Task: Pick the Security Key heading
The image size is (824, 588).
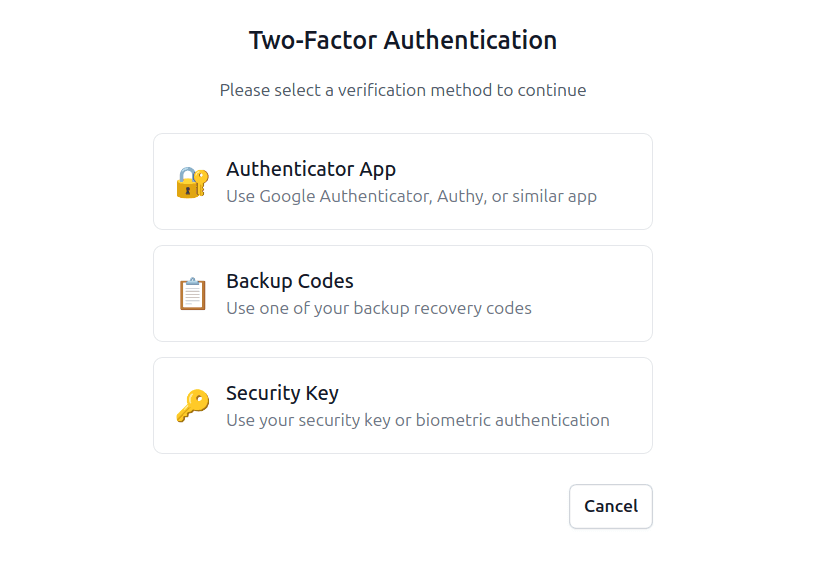Action: 282,393
